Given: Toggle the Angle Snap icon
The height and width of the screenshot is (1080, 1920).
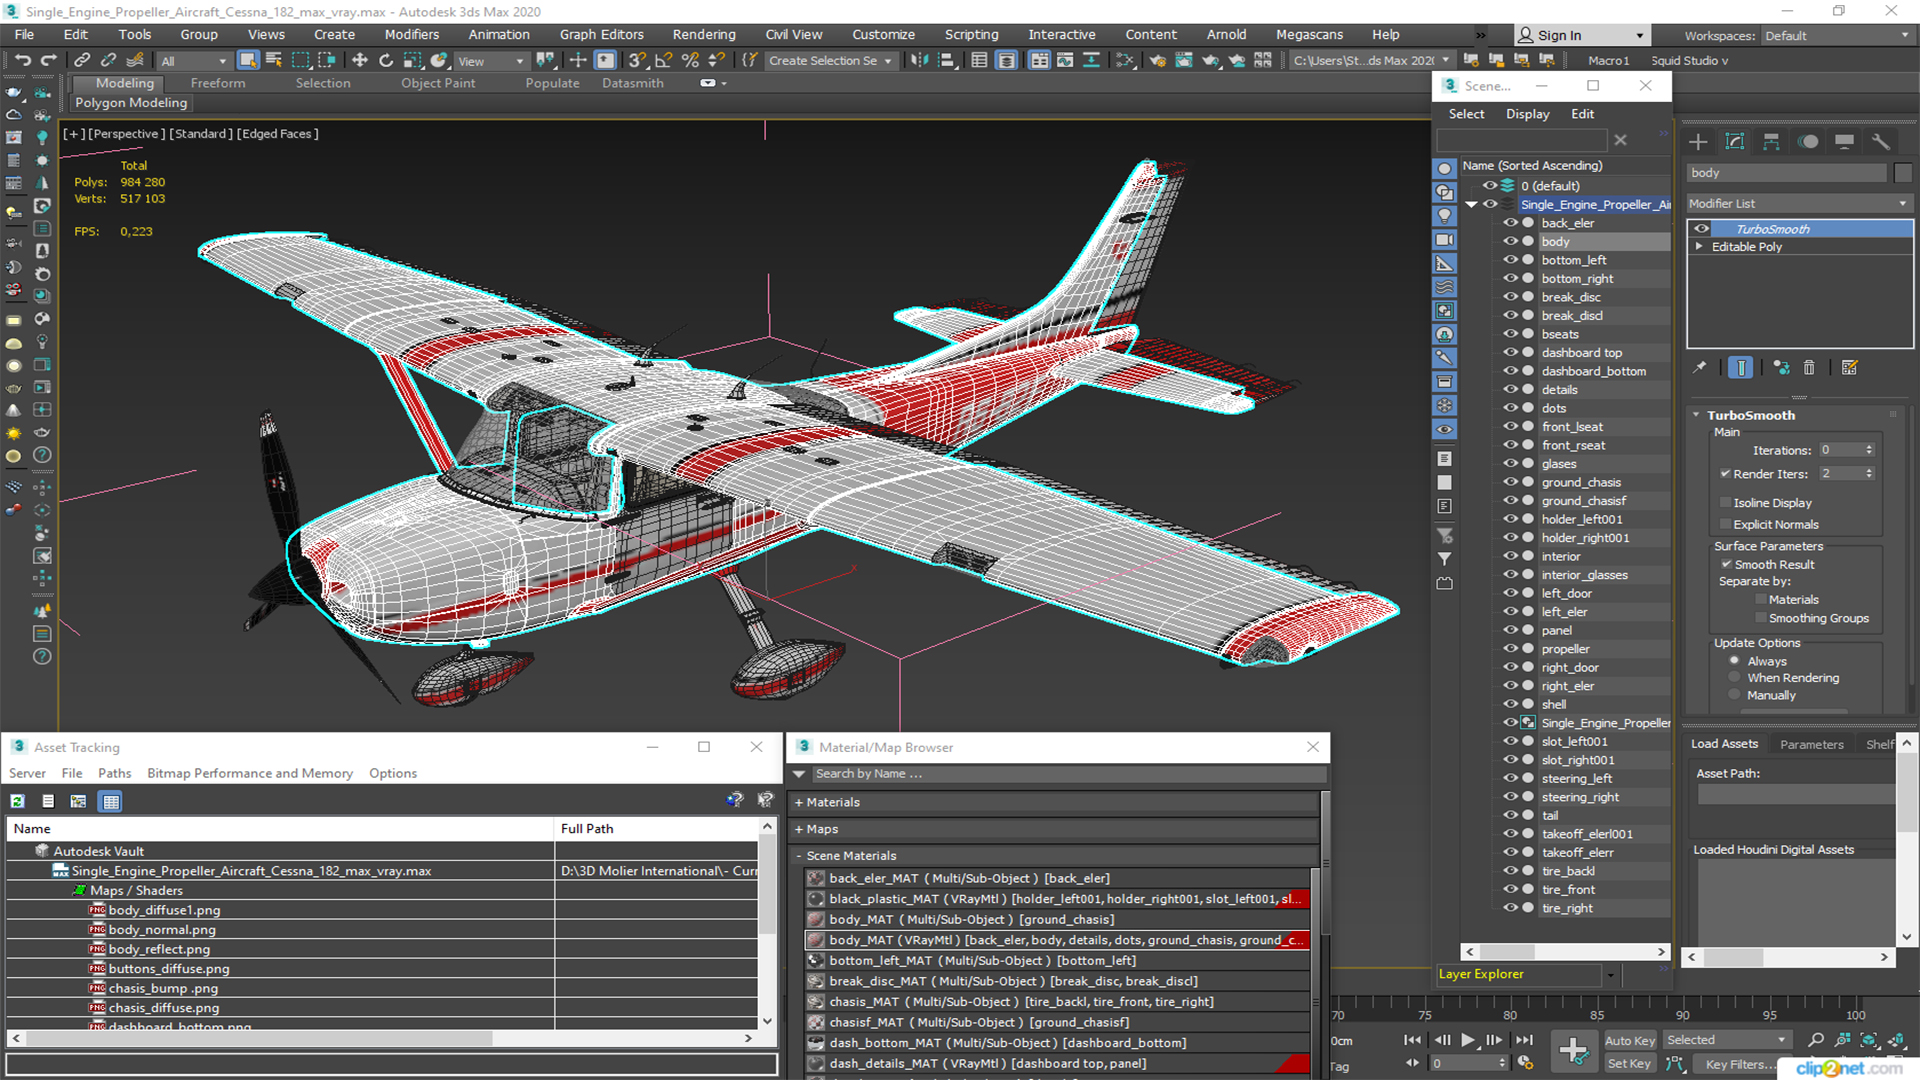Looking at the screenshot, I should 664,60.
